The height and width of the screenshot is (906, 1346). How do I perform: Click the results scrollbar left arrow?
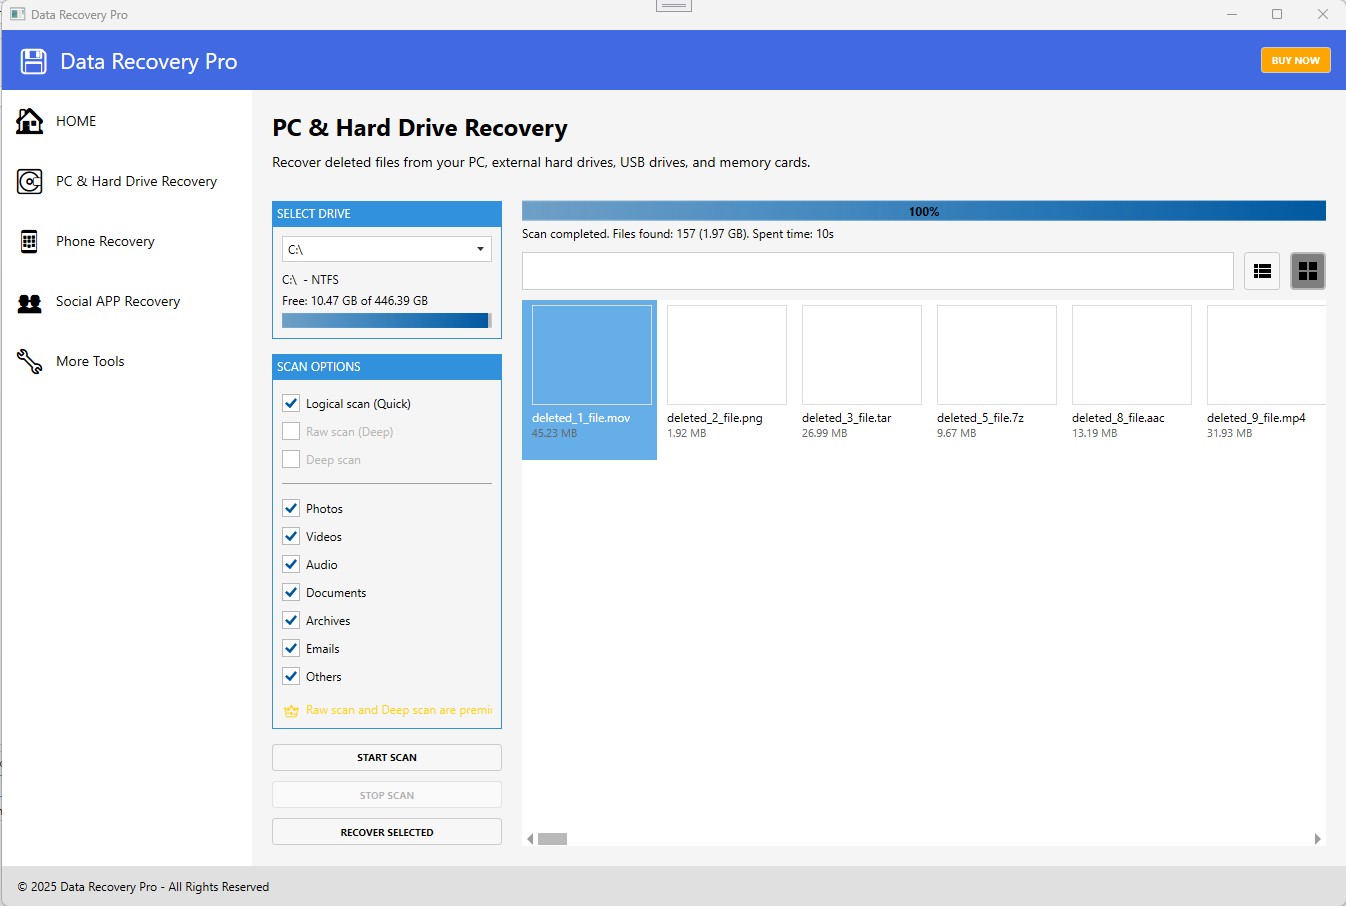530,839
